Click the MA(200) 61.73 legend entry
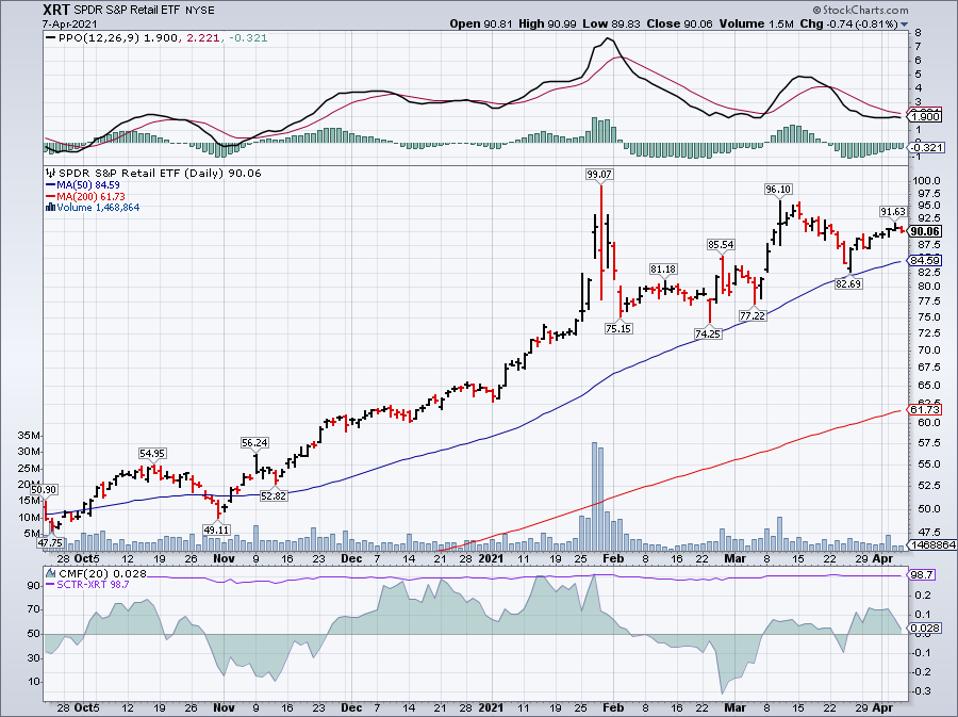This screenshot has height=717, width=958. [90, 197]
